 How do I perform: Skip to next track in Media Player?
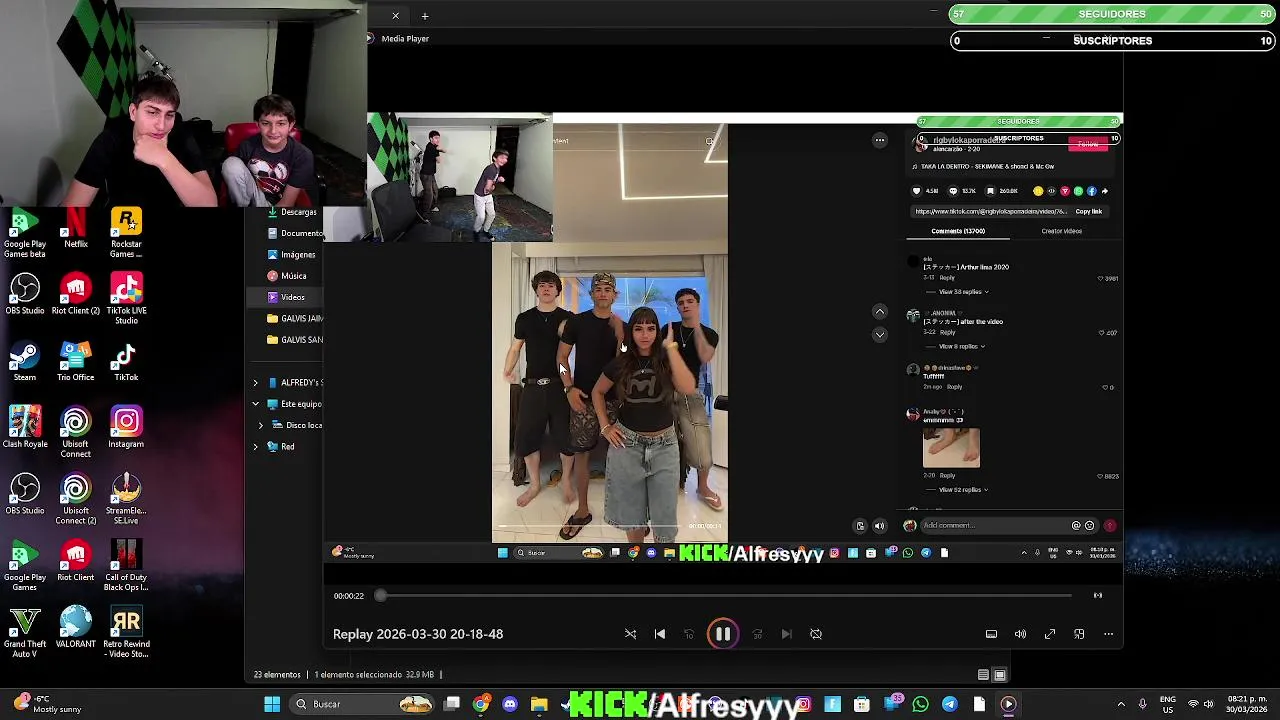pyautogui.click(x=786, y=634)
